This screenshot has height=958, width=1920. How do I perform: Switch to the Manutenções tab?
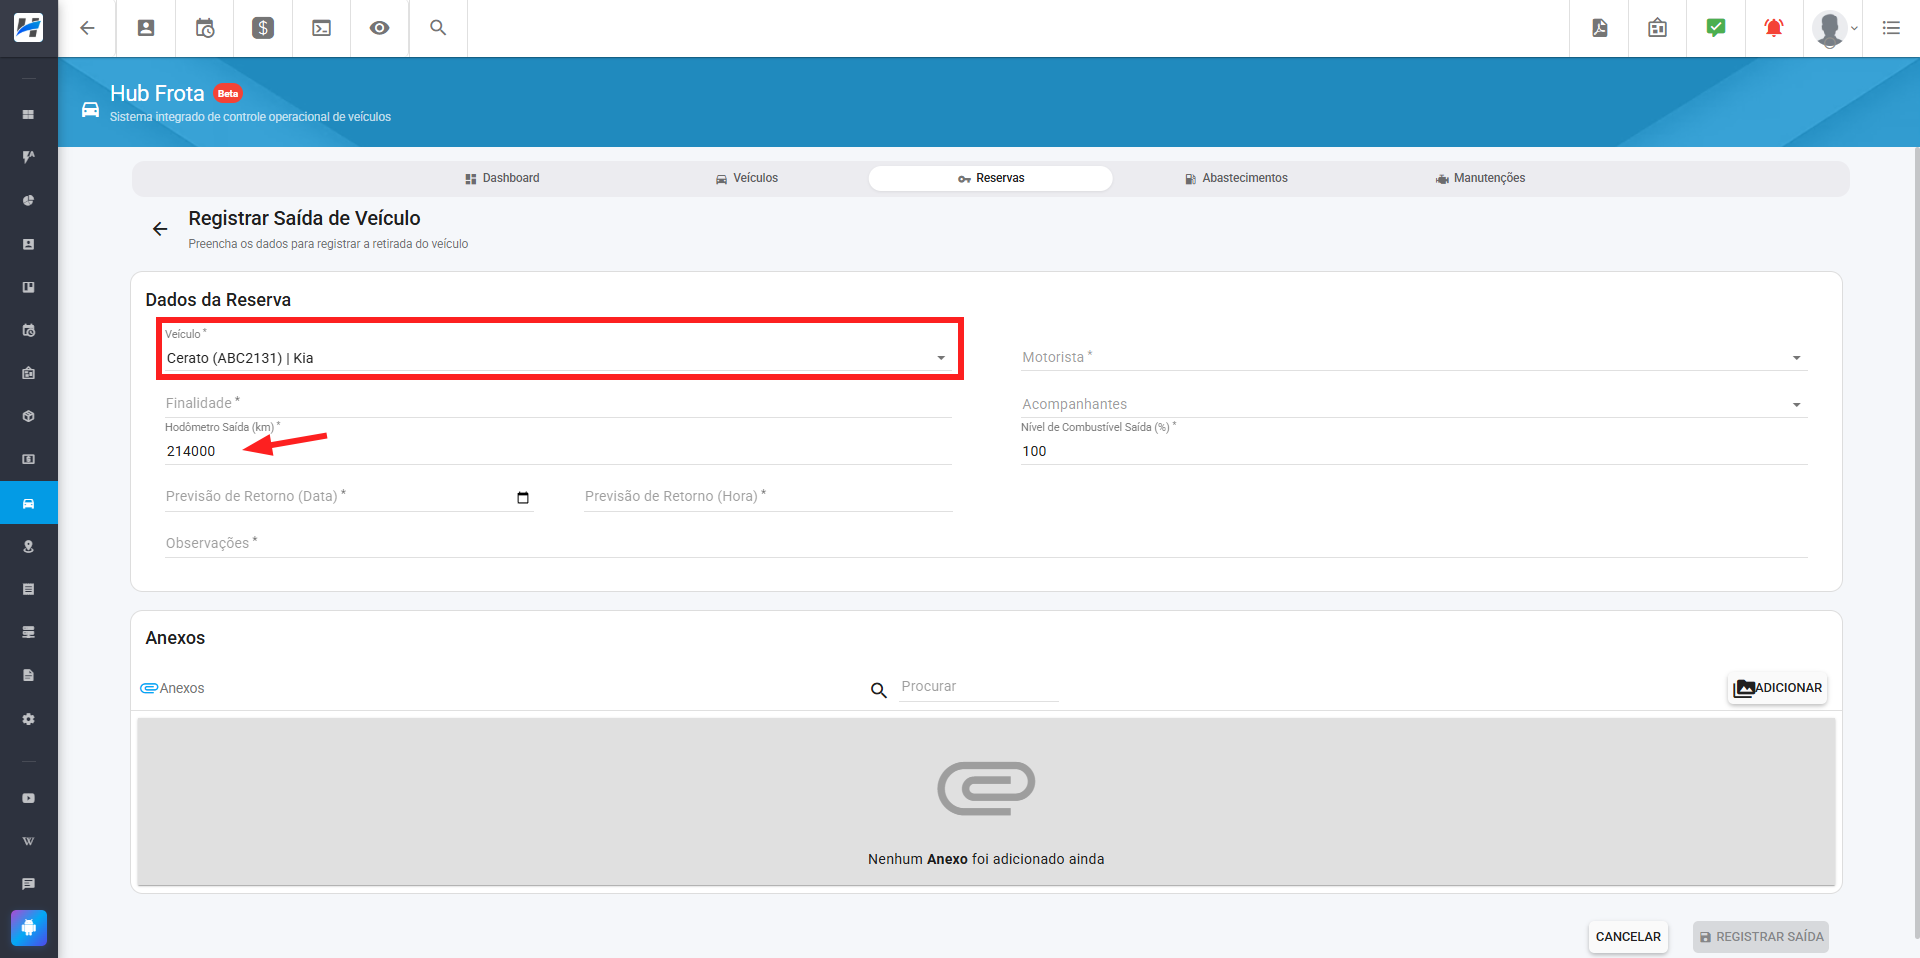click(x=1480, y=178)
